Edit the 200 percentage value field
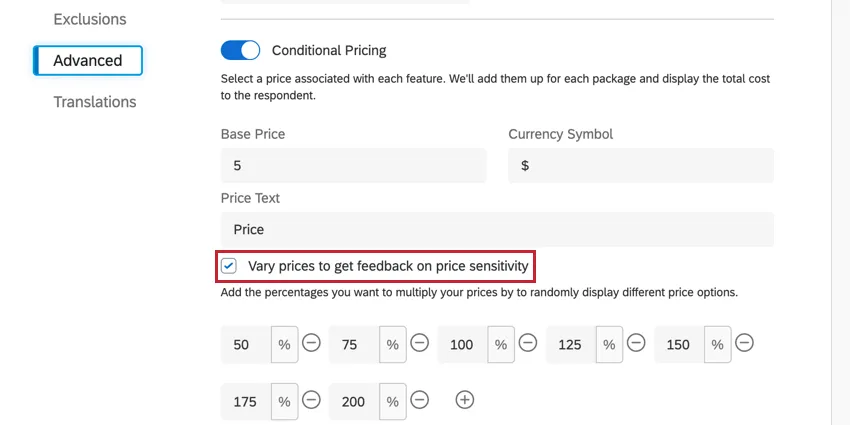The image size is (850, 425). tap(353, 401)
